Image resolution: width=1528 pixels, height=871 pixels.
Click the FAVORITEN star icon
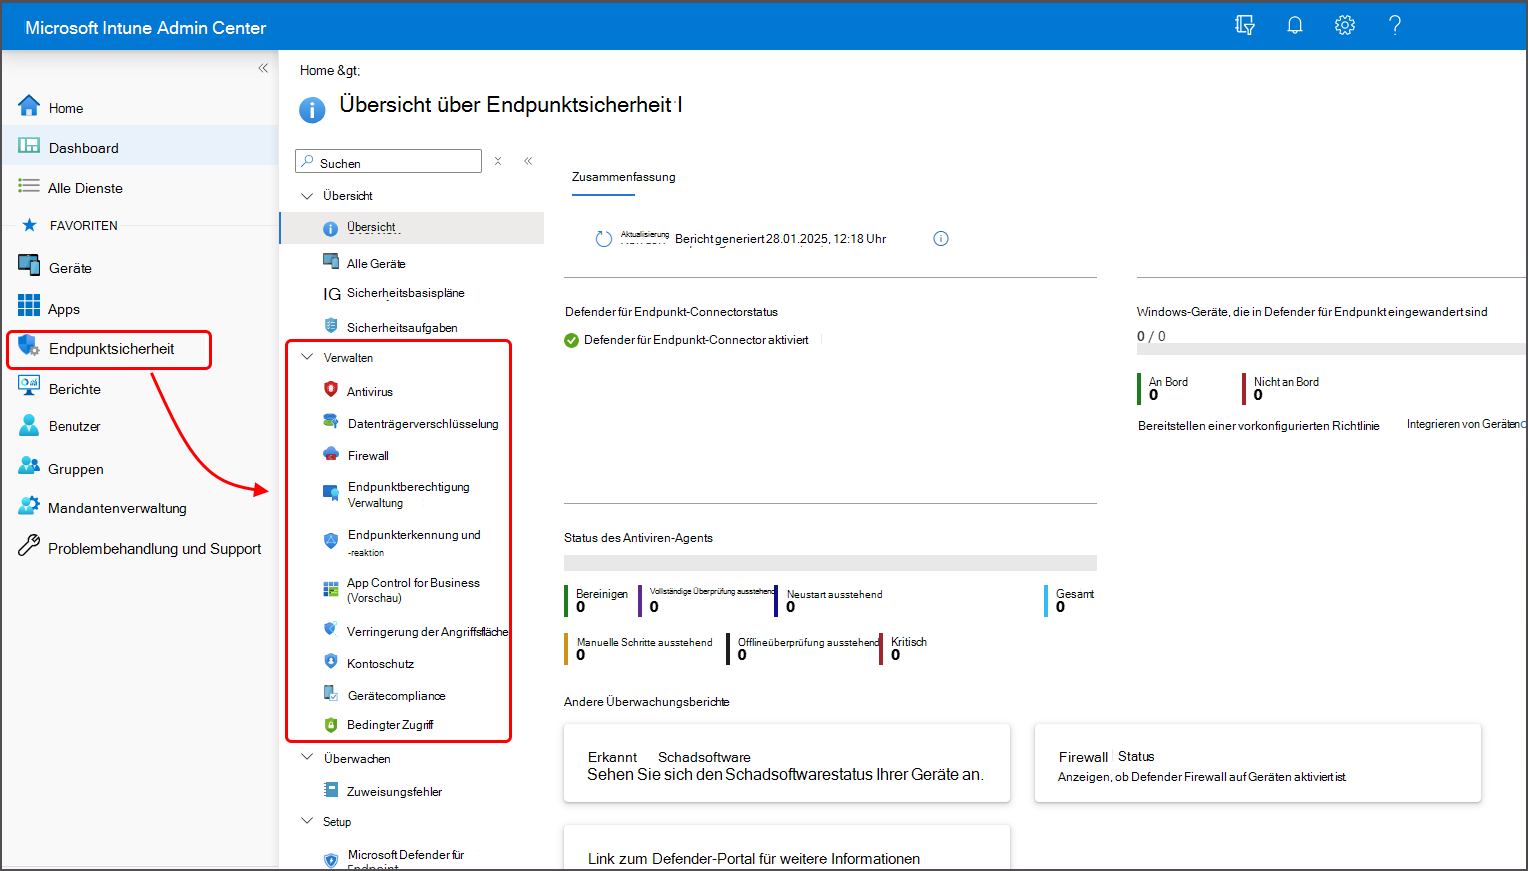point(30,225)
